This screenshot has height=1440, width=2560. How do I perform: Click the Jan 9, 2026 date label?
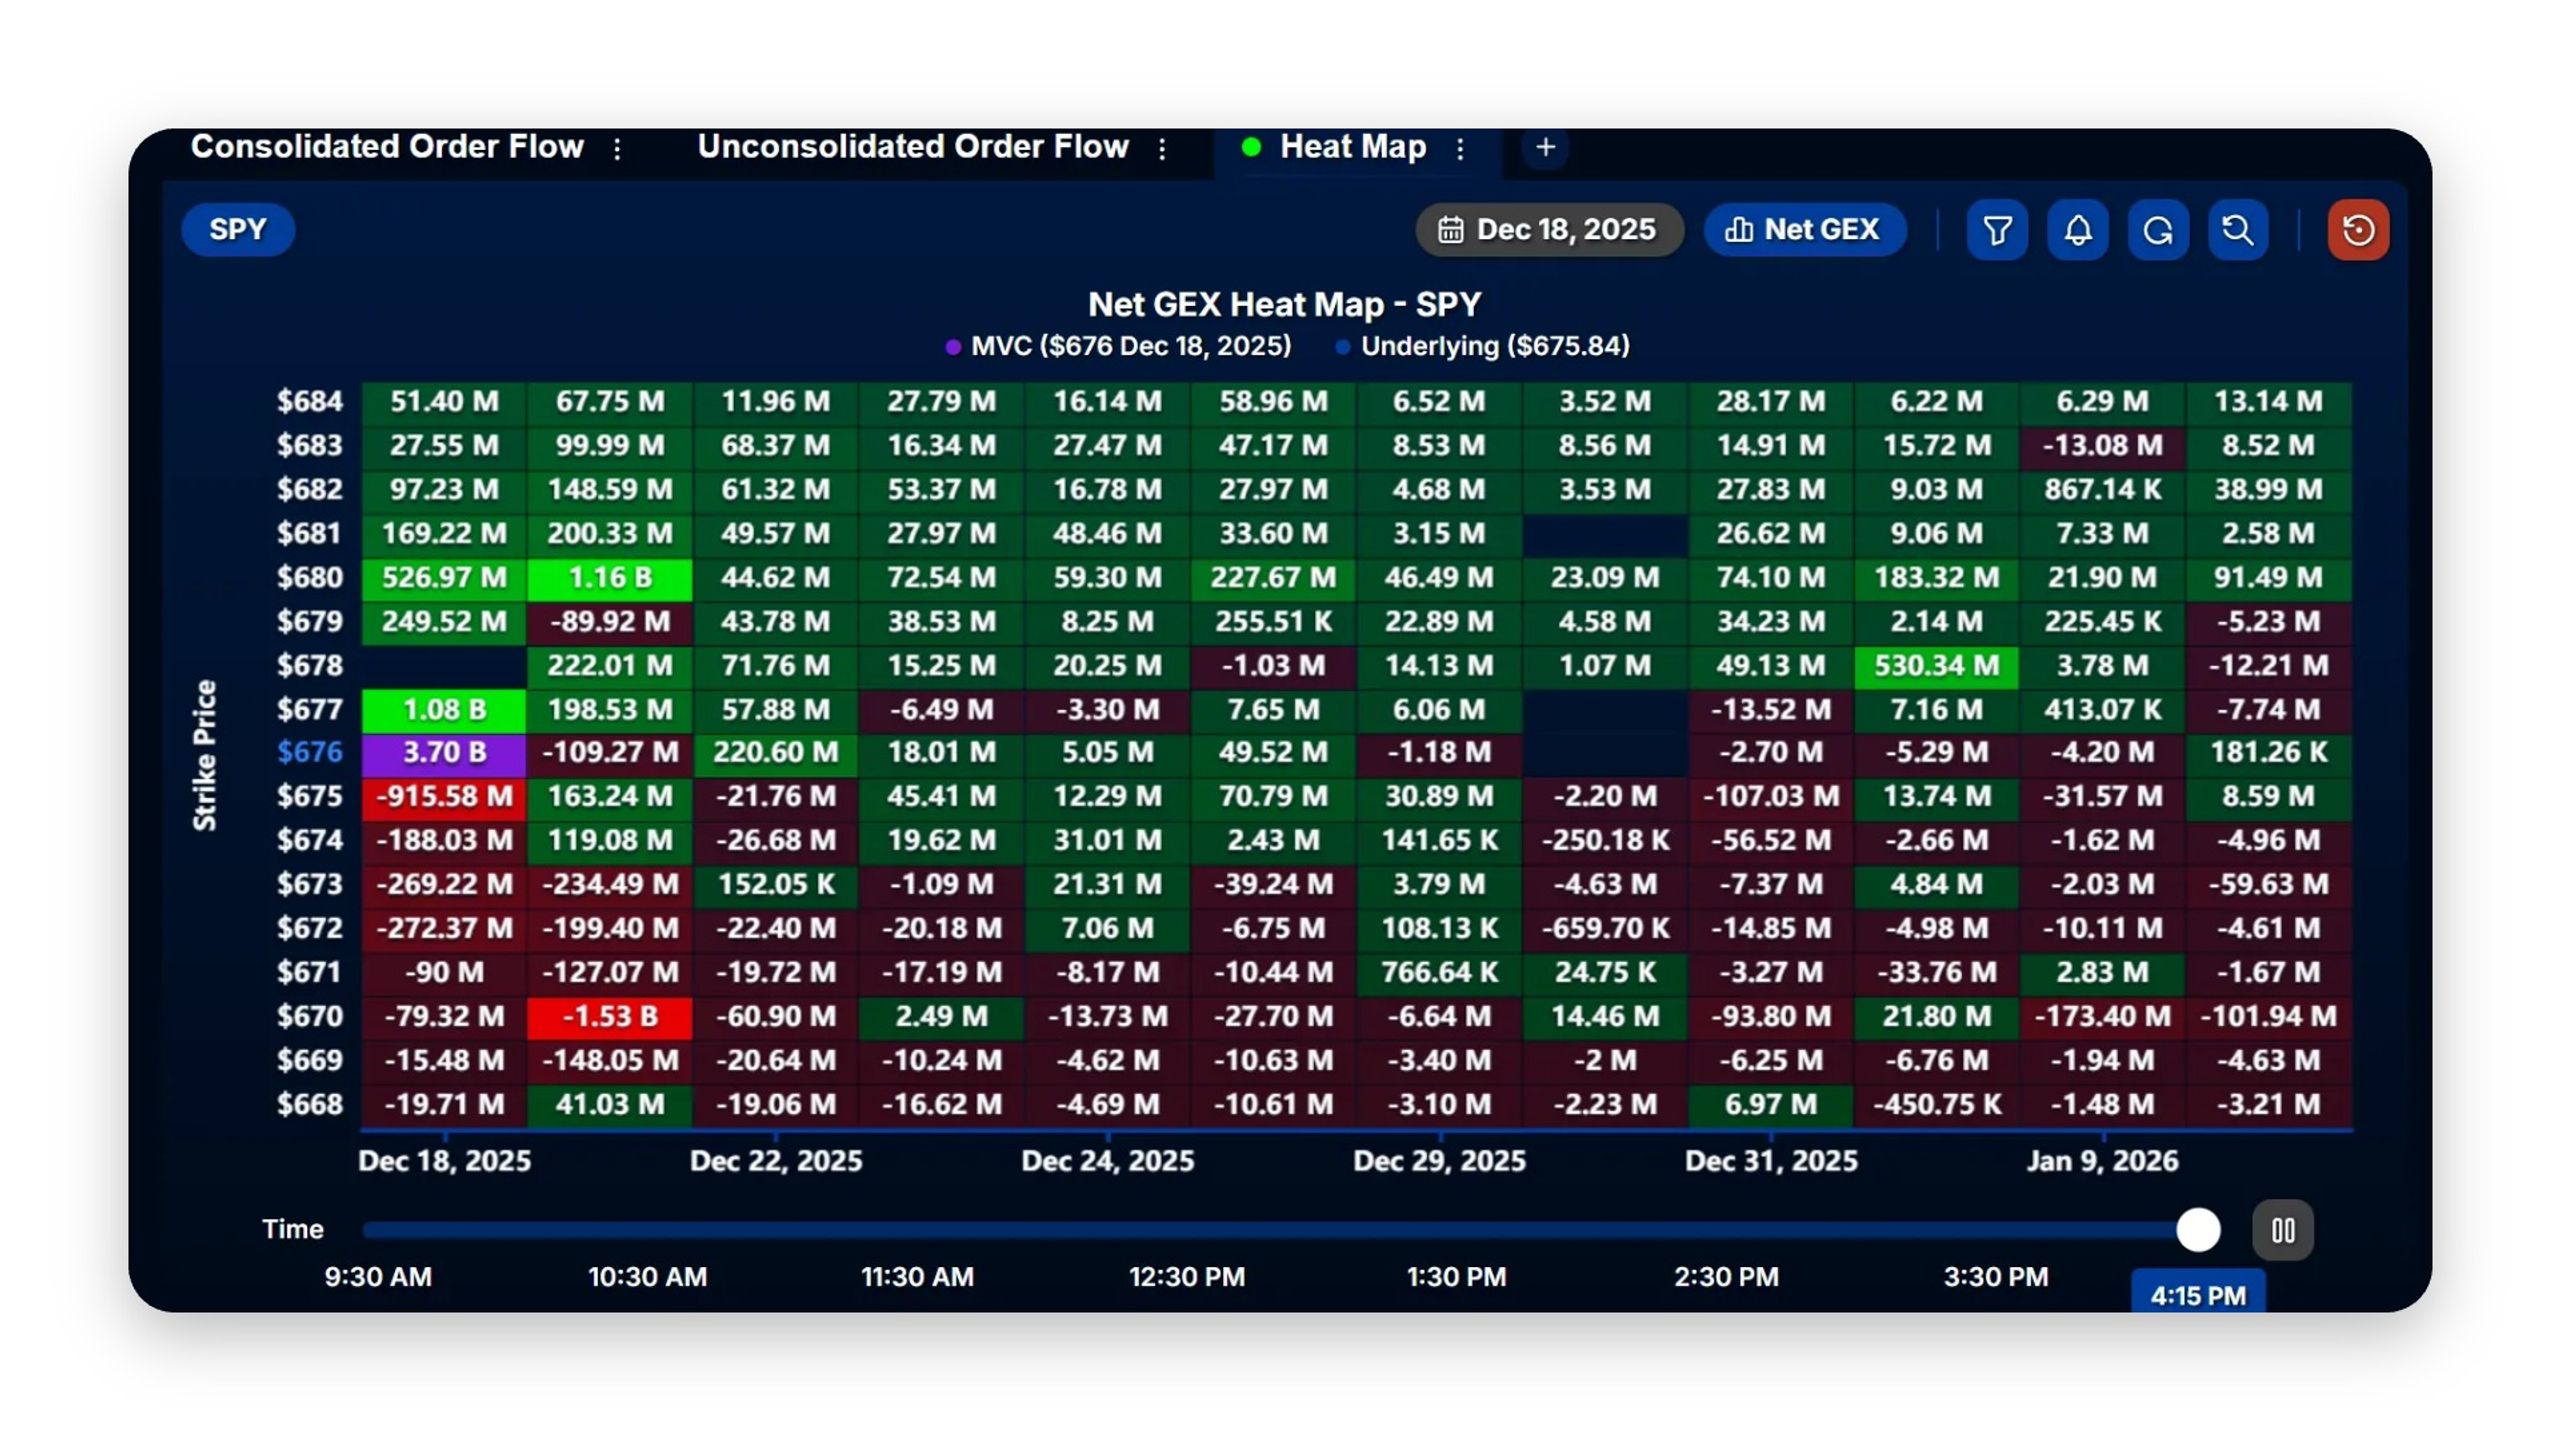pyautogui.click(x=2102, y=1161)
